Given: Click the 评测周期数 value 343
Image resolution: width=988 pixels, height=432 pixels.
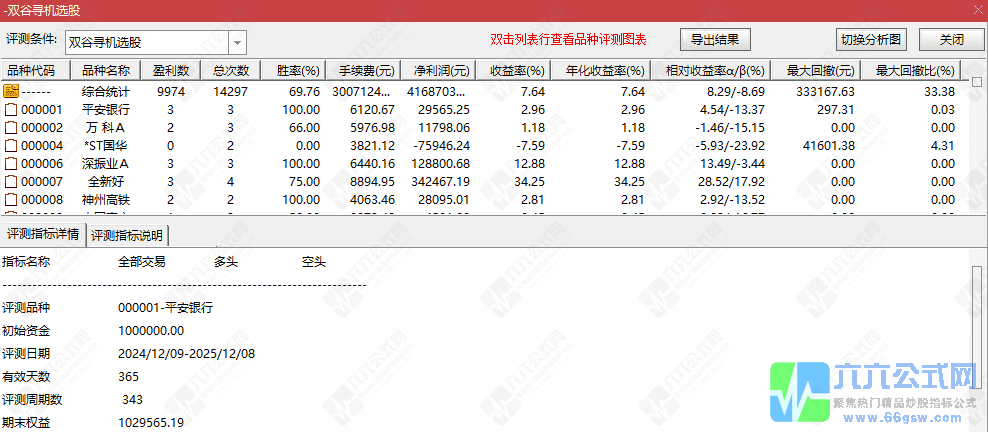Looking at the screenshot, I should [132, 400].
